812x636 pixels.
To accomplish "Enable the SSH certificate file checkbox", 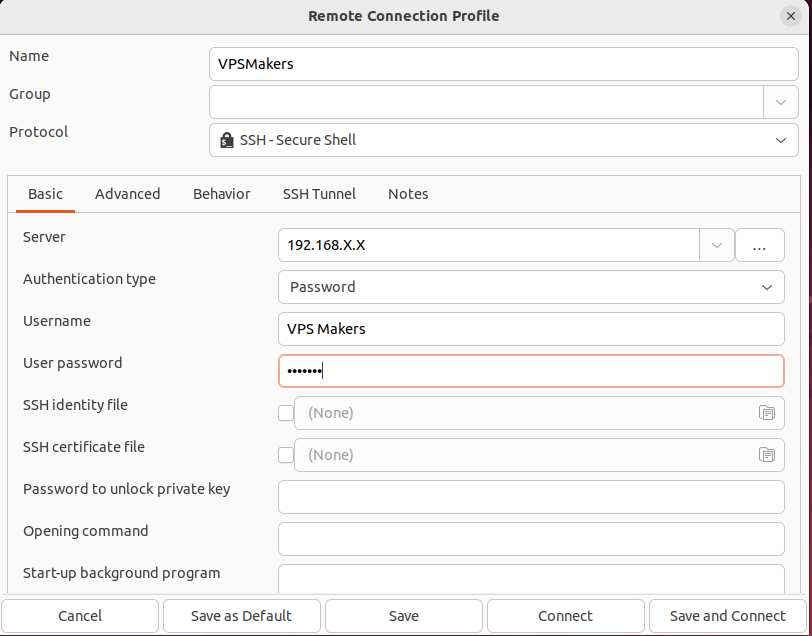I will 286,455.
